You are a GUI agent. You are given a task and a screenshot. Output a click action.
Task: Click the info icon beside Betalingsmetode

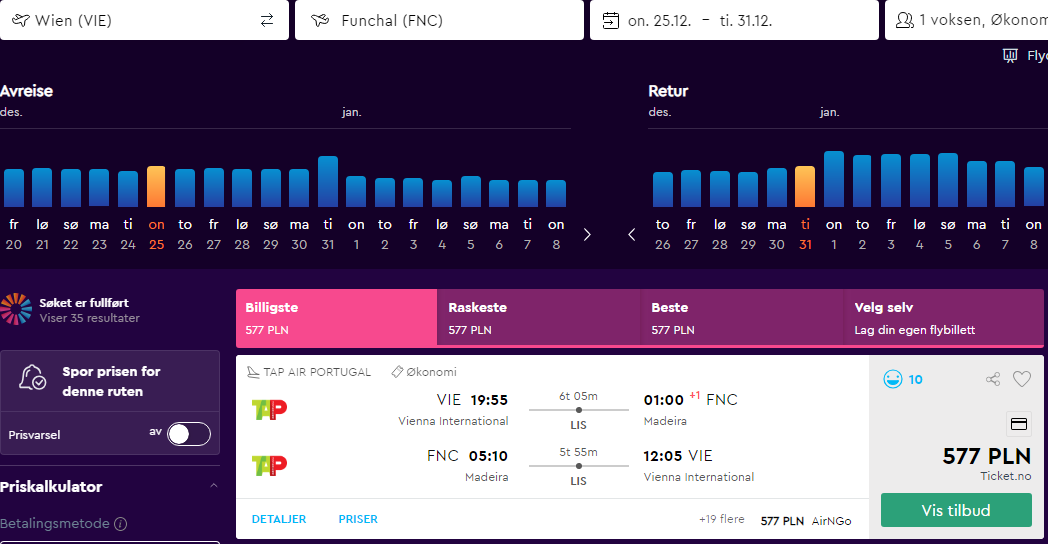[x=120, y=524]
